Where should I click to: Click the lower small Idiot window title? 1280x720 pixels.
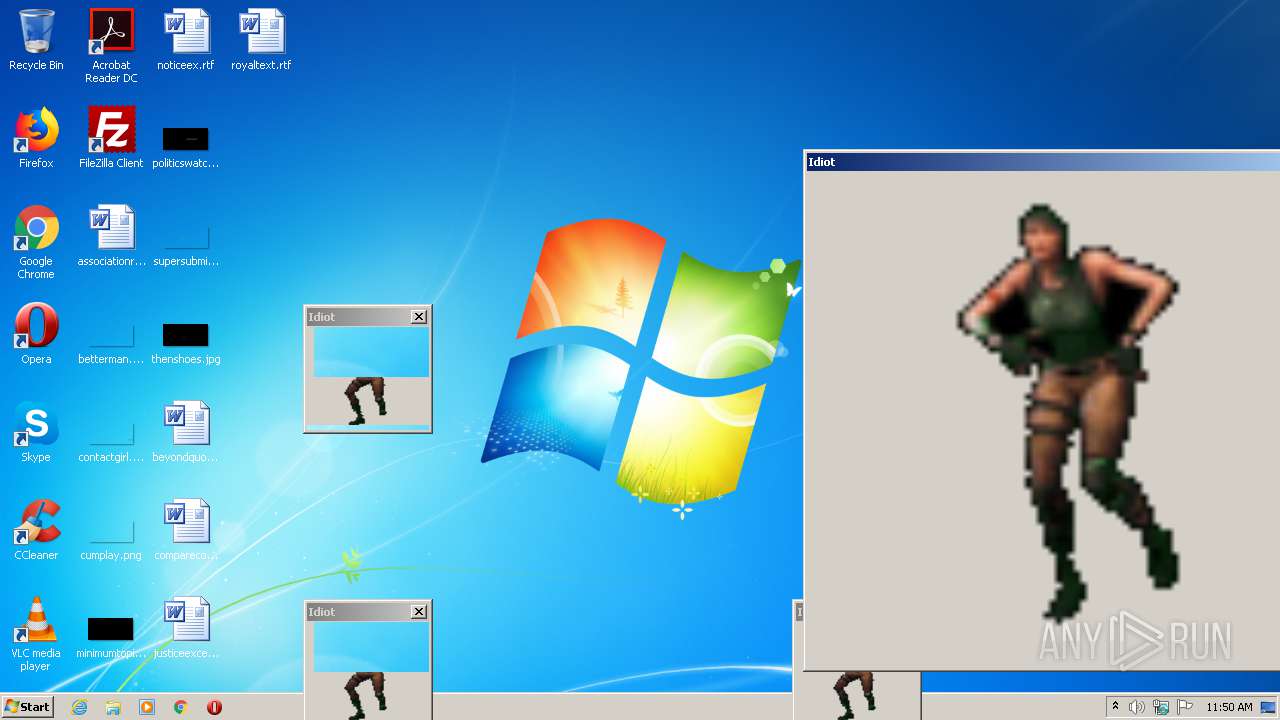click(x=322, y=612)
